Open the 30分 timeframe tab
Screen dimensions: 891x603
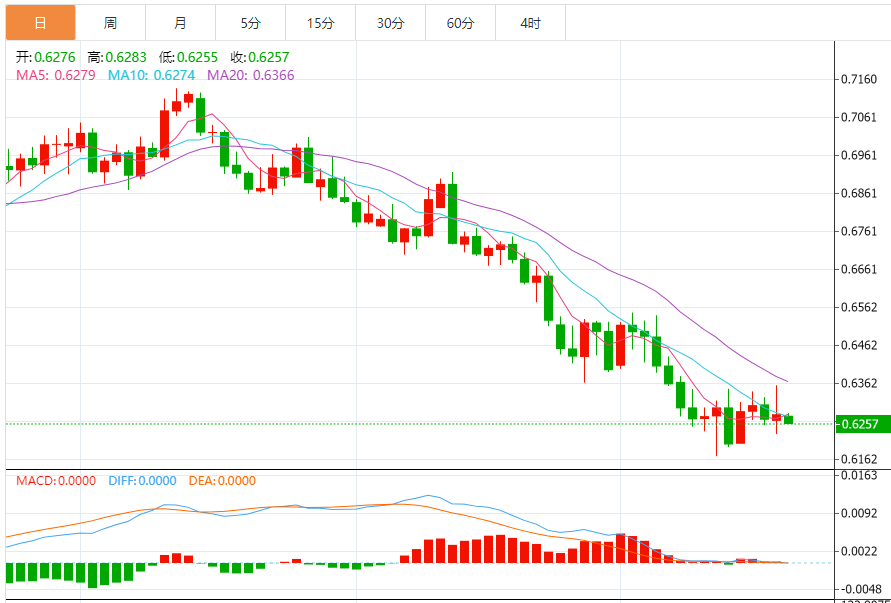click(x=390, y=23)
